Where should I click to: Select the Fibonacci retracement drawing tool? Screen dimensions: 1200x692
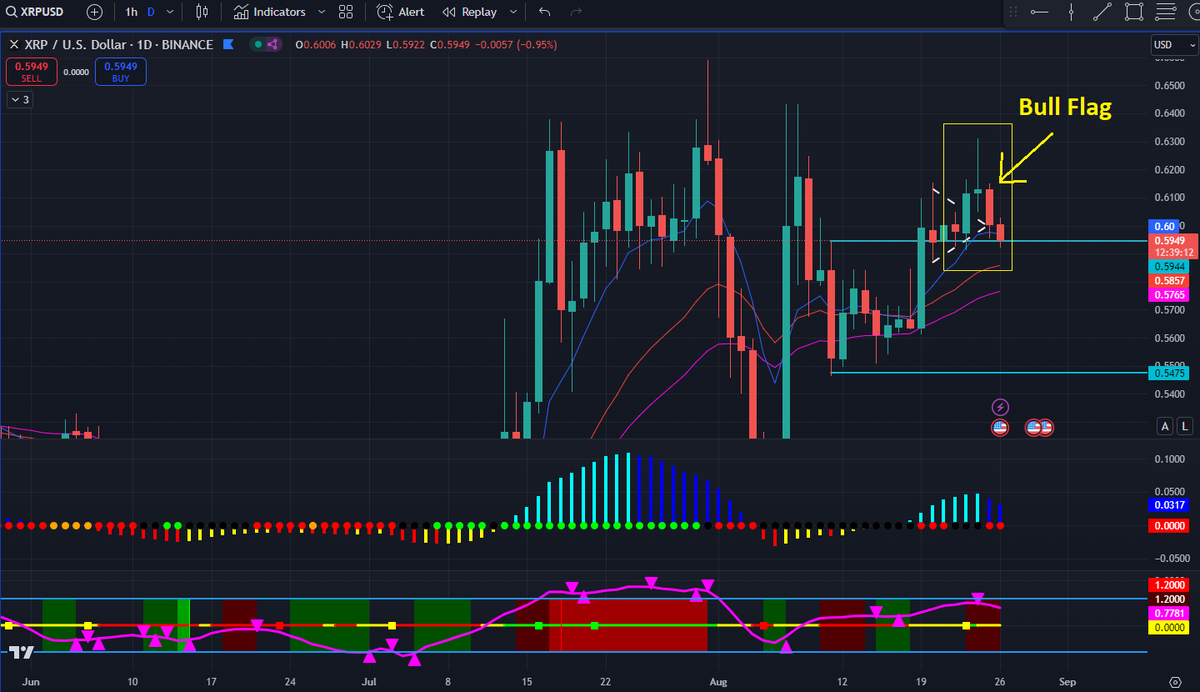click(x=1165, y=12)
